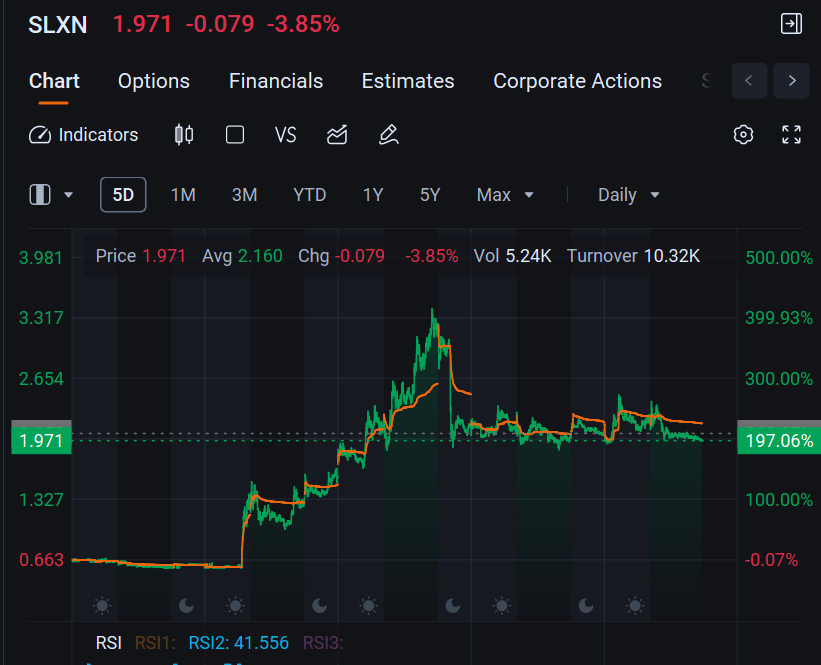Click the collapse panel arrow icon

coord(791,24)
